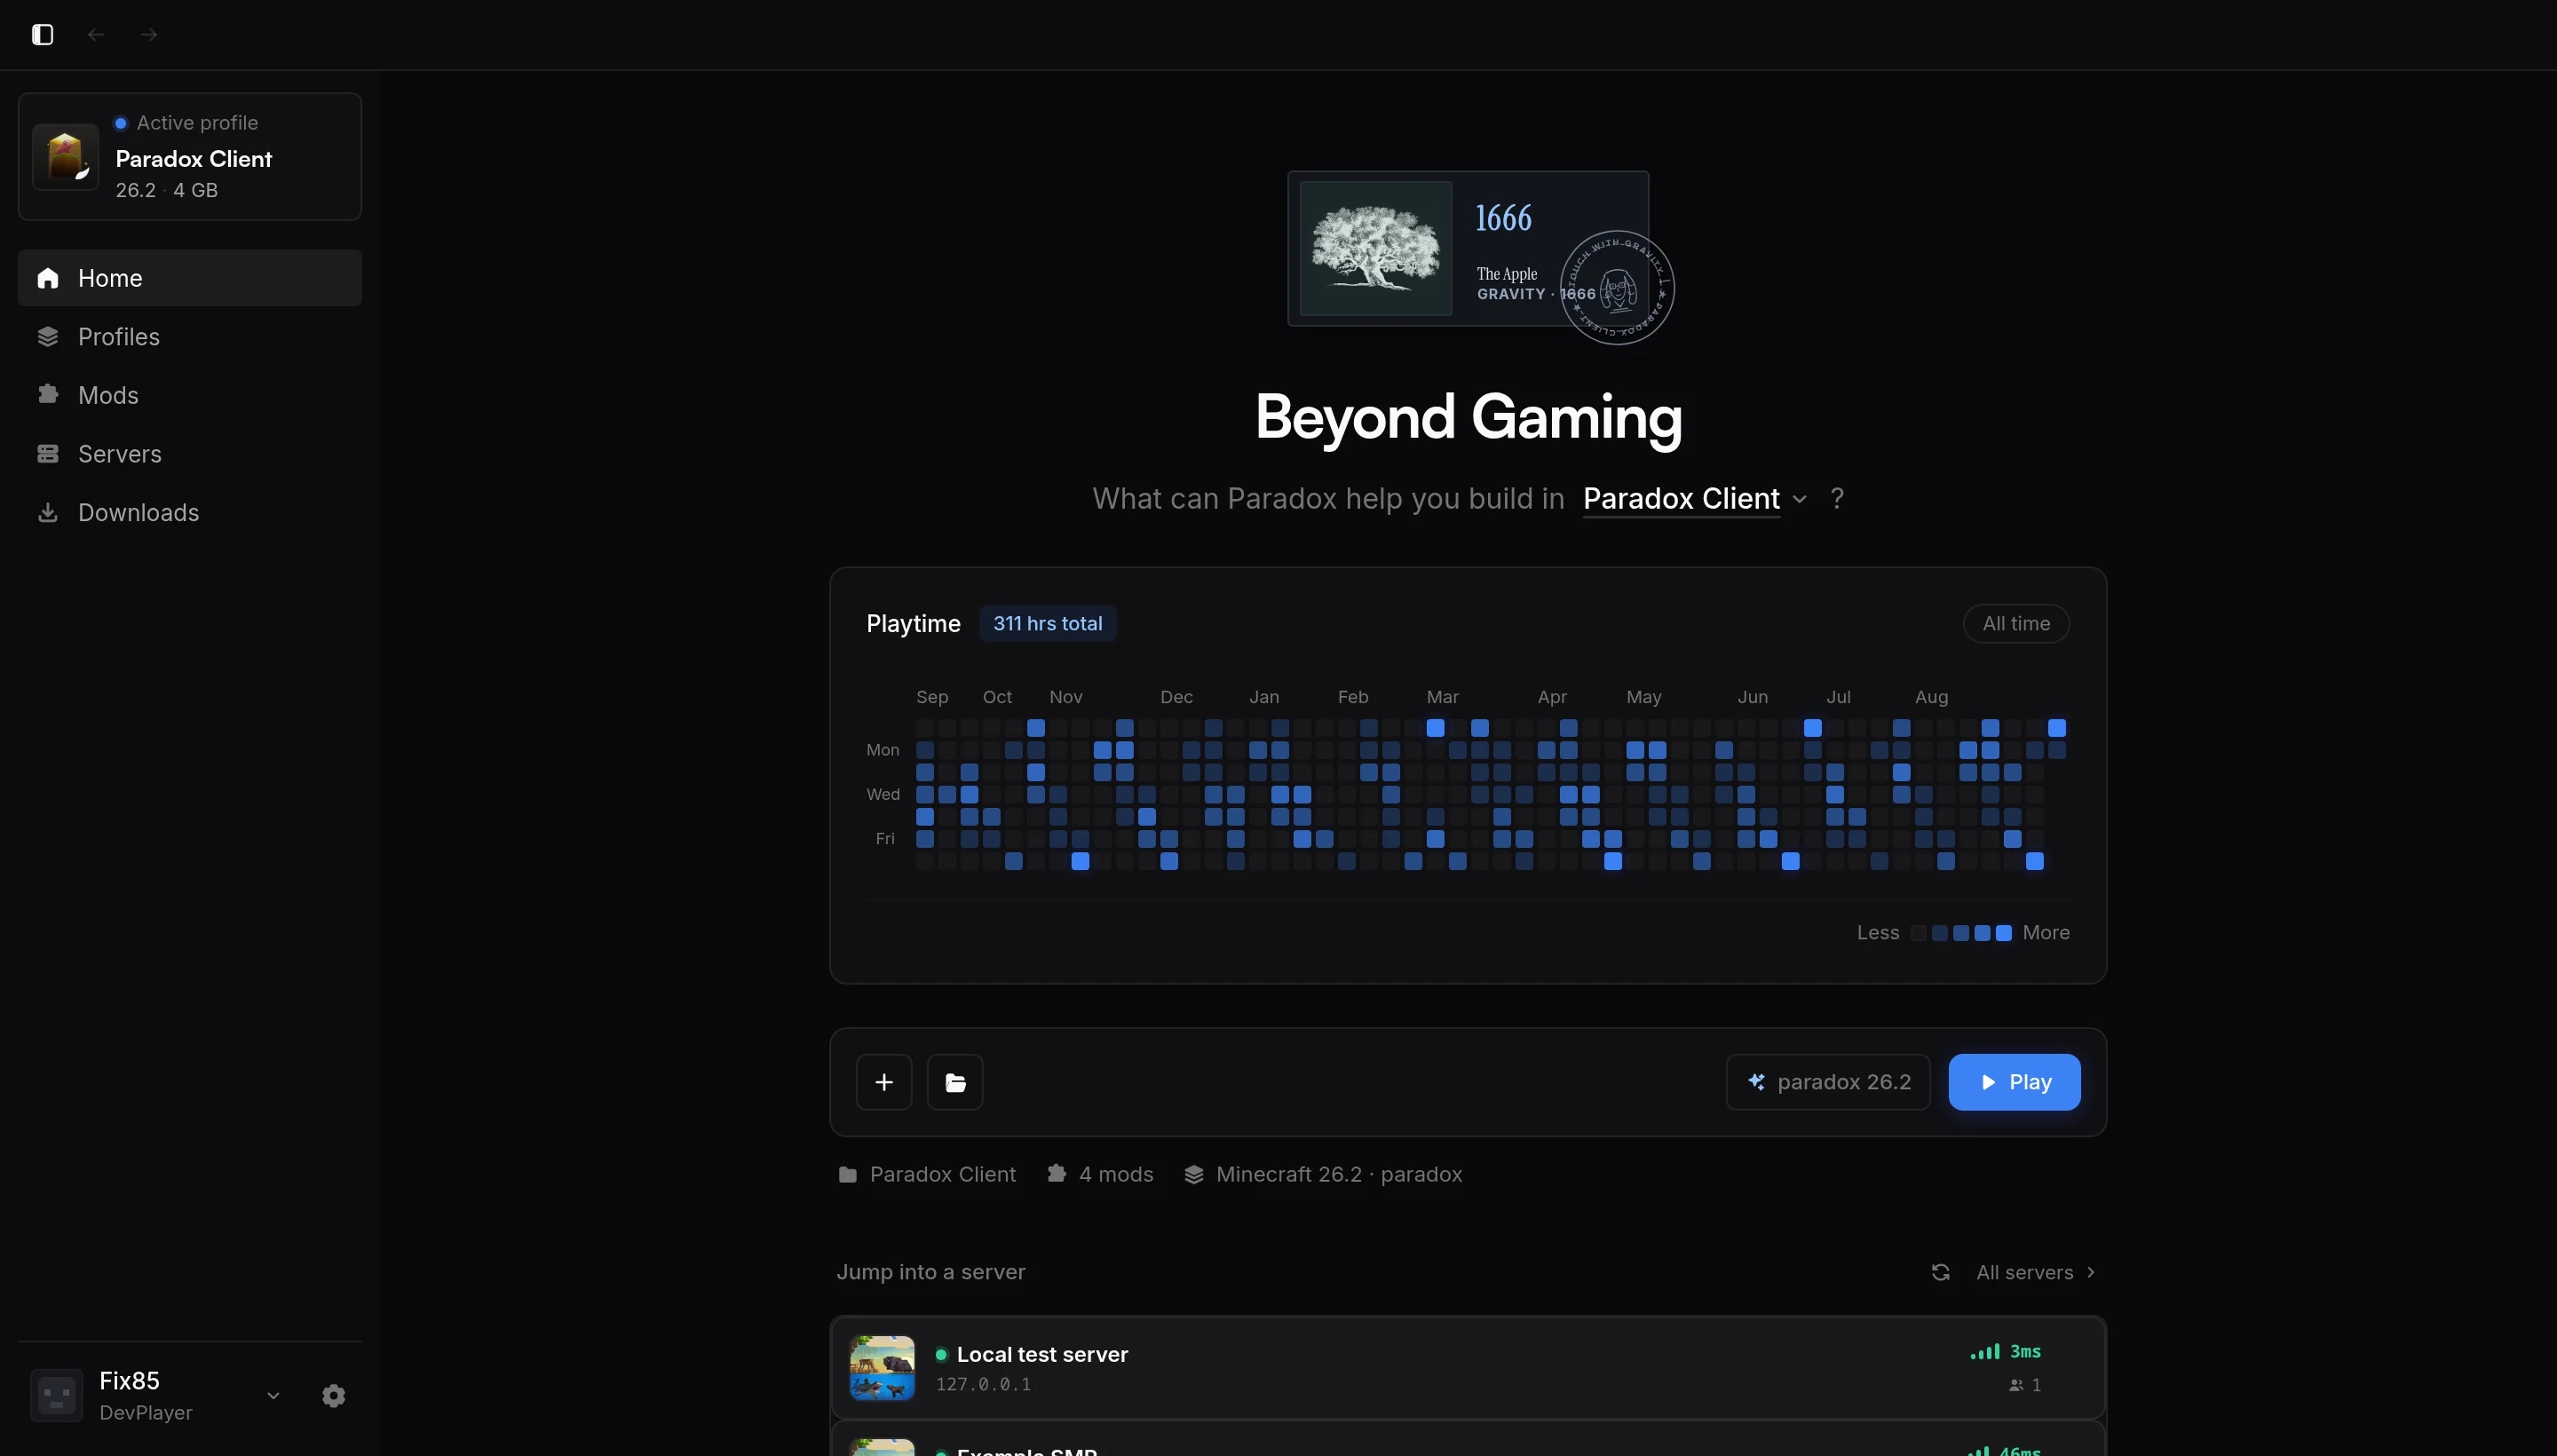Click chevron next to Paradox Client heading
Screen dimensions: 2557x1456
pos(1800,499)
